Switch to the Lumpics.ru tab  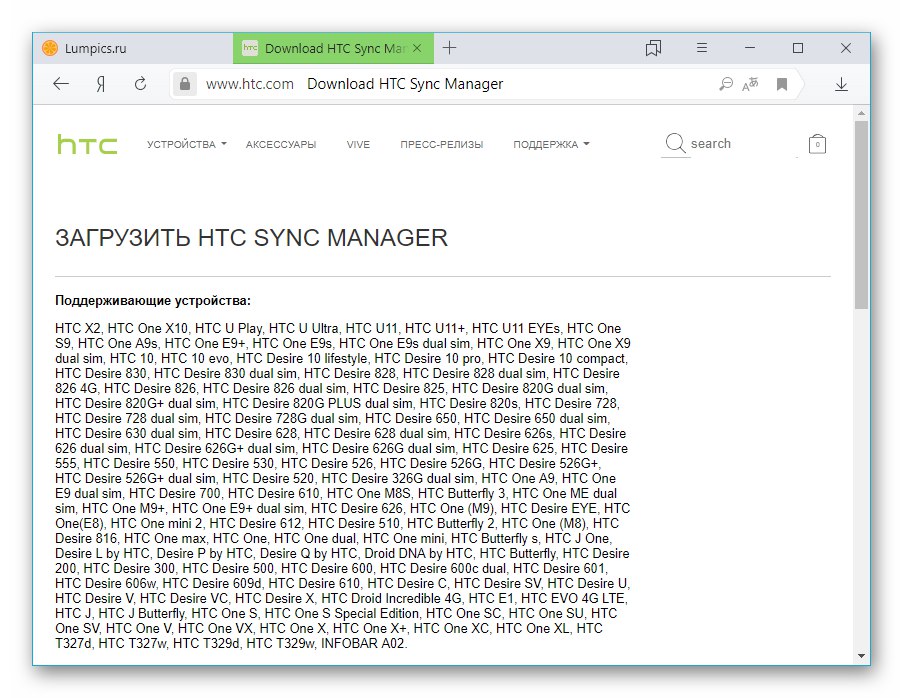(x=132, y=48)
